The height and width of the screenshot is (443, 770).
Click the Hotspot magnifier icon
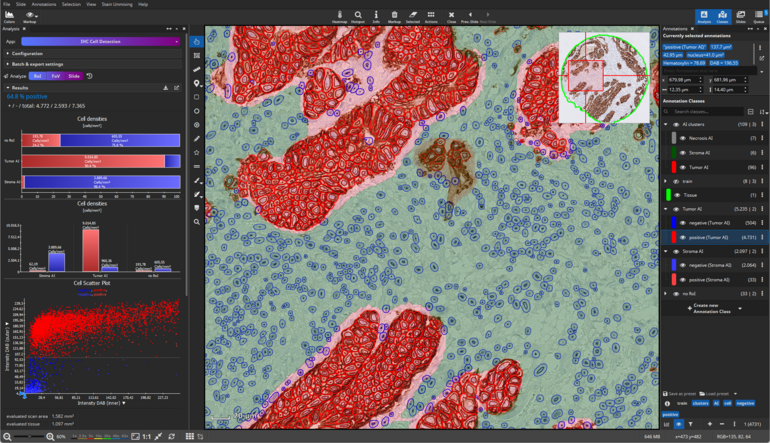[x=359, y=15]
